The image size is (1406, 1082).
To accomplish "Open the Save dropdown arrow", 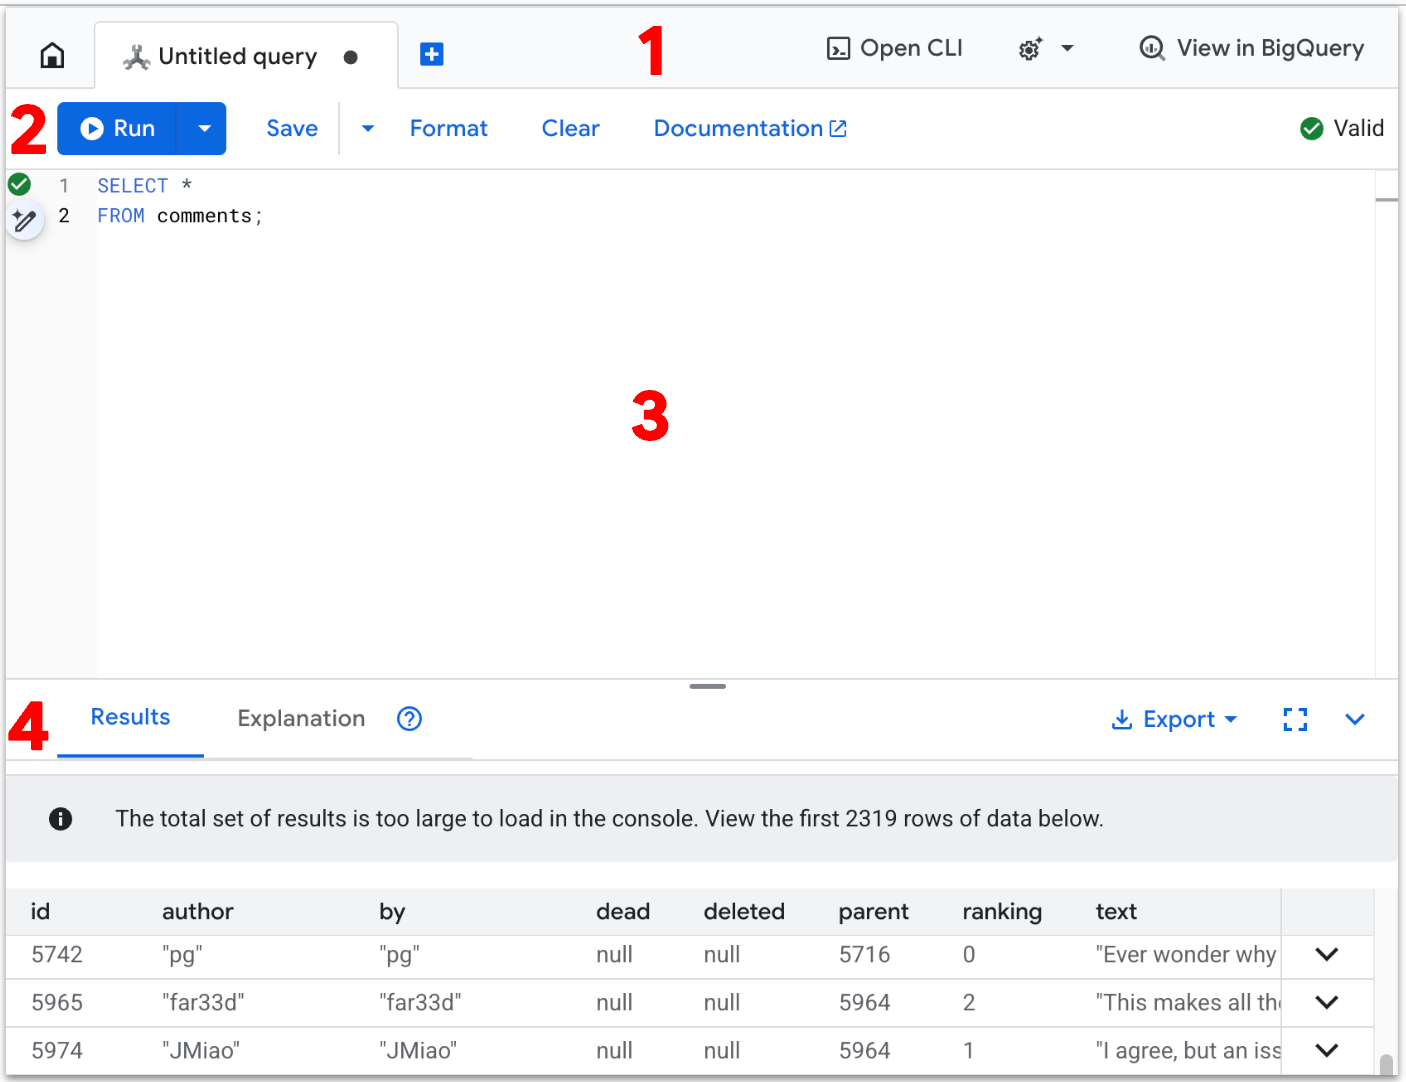I will [366, 128].
